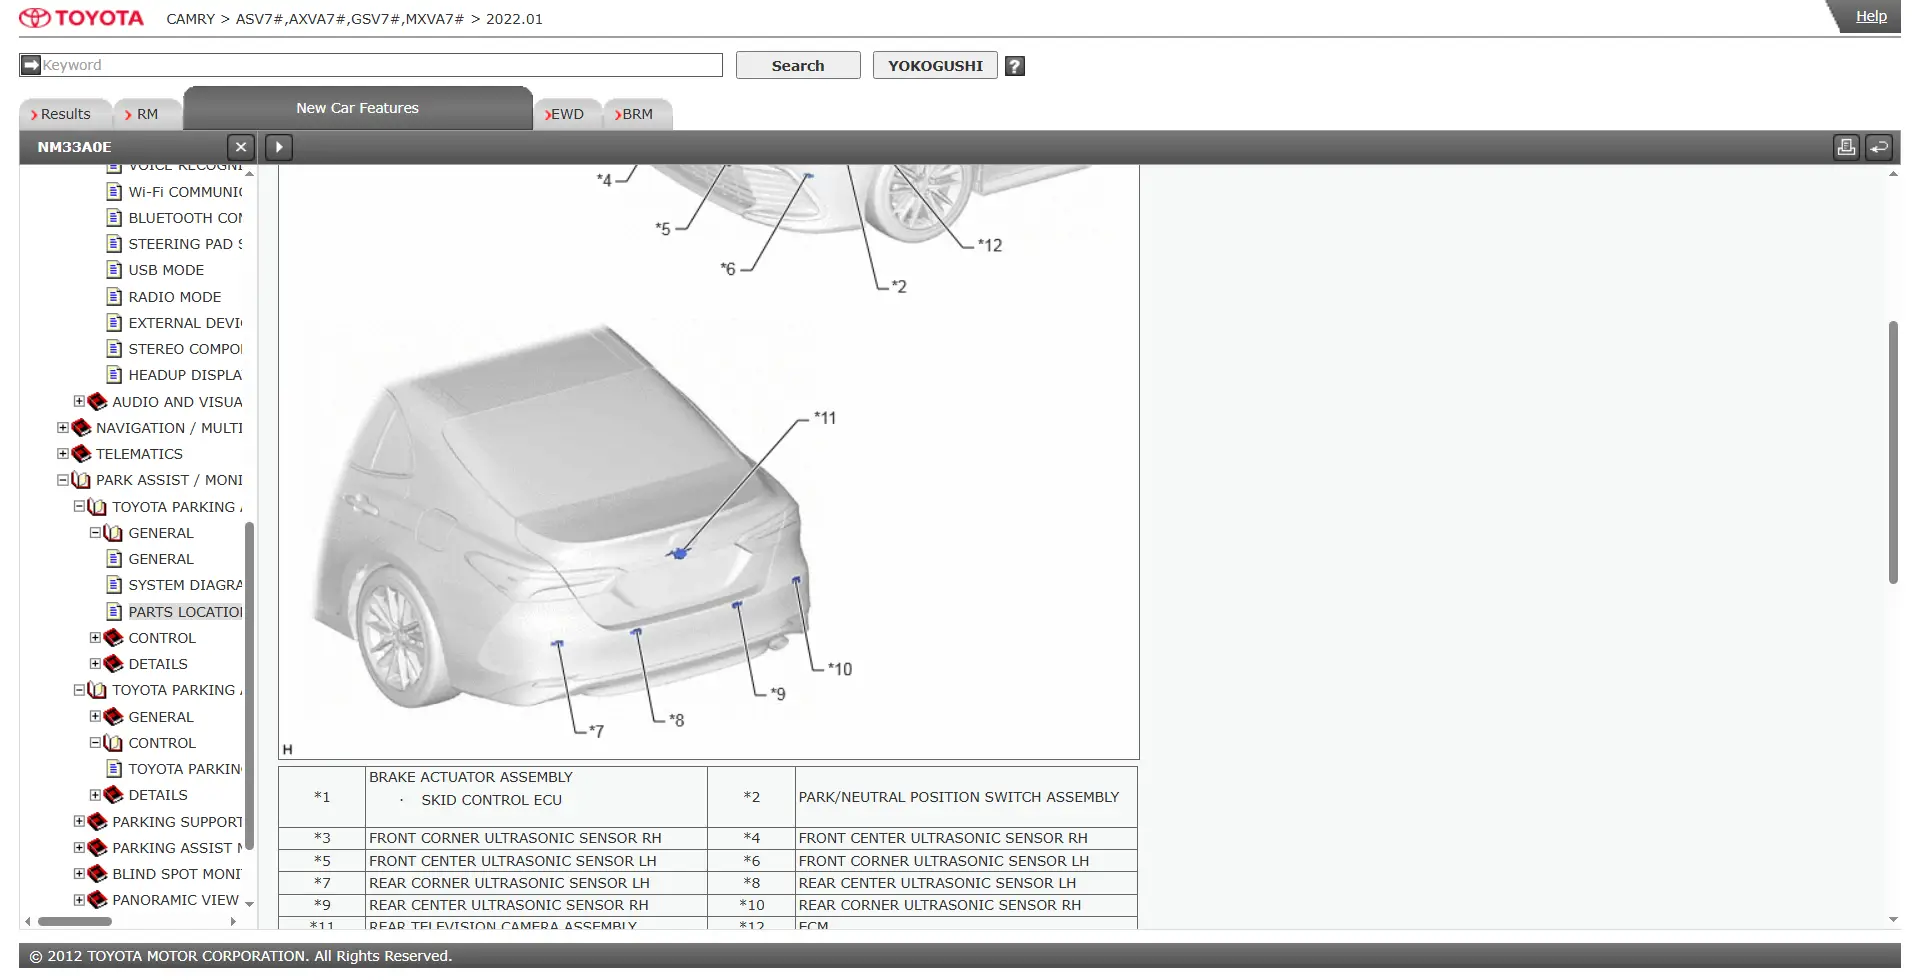
Task: Click the USB MODE page icon
Action: (x=114, y=270)
